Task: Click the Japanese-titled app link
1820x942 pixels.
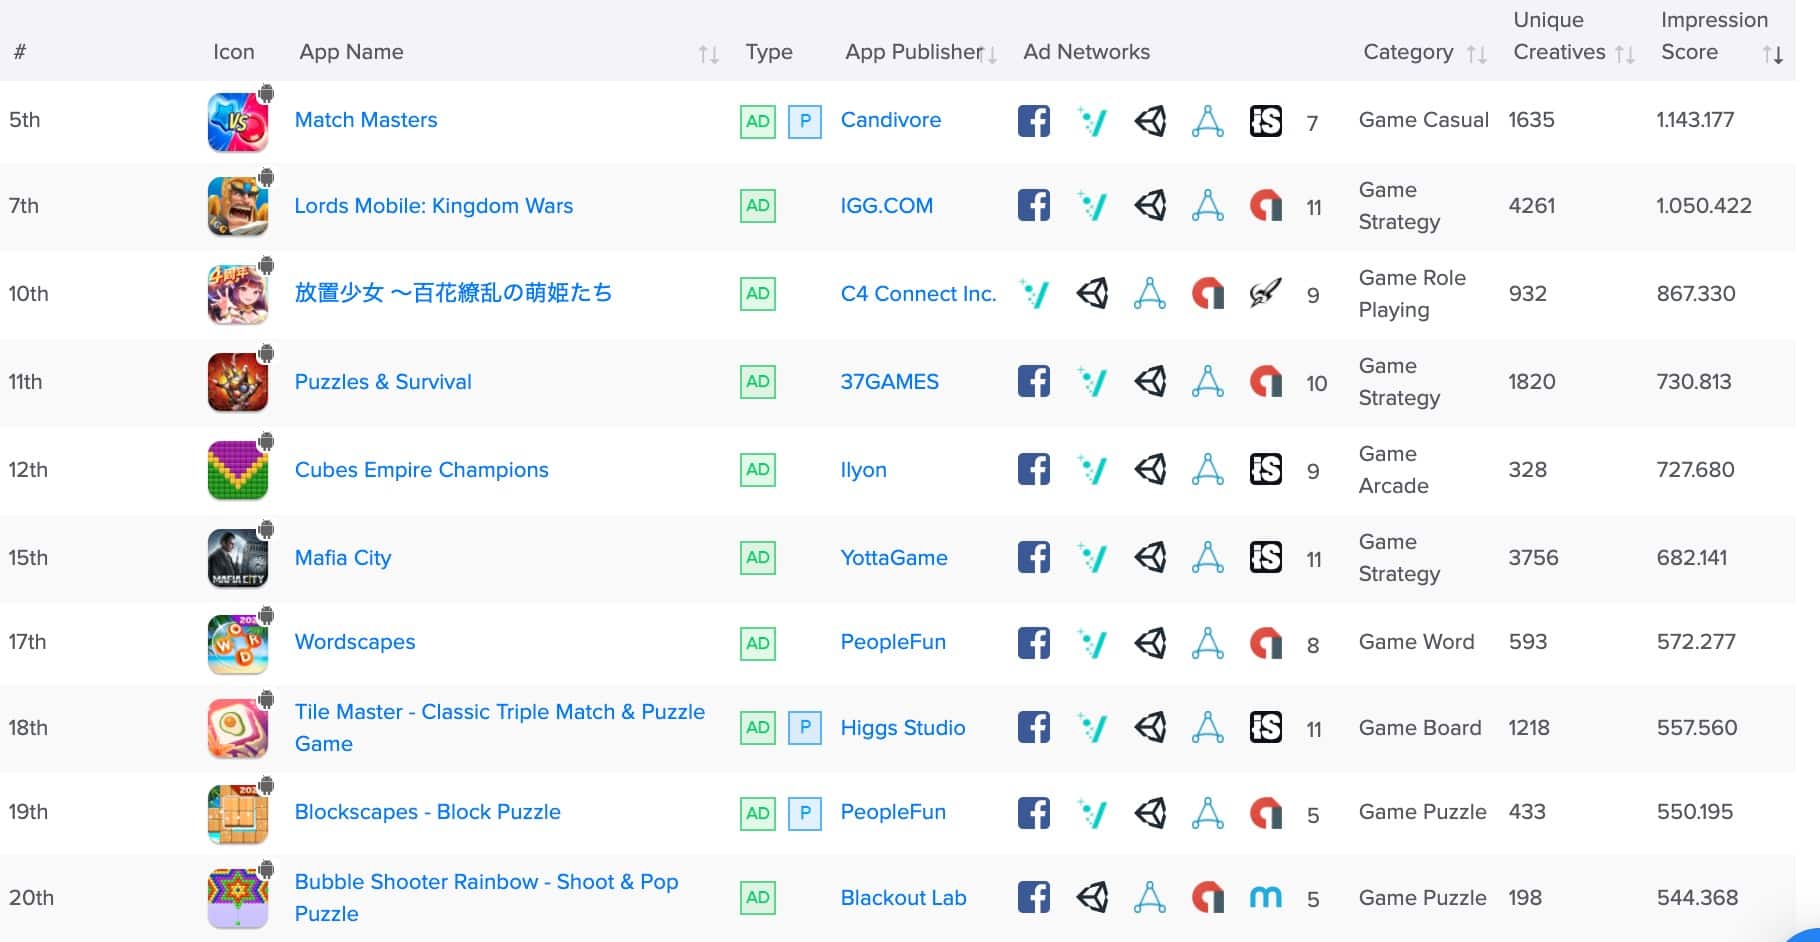Action: coord(453,293)
